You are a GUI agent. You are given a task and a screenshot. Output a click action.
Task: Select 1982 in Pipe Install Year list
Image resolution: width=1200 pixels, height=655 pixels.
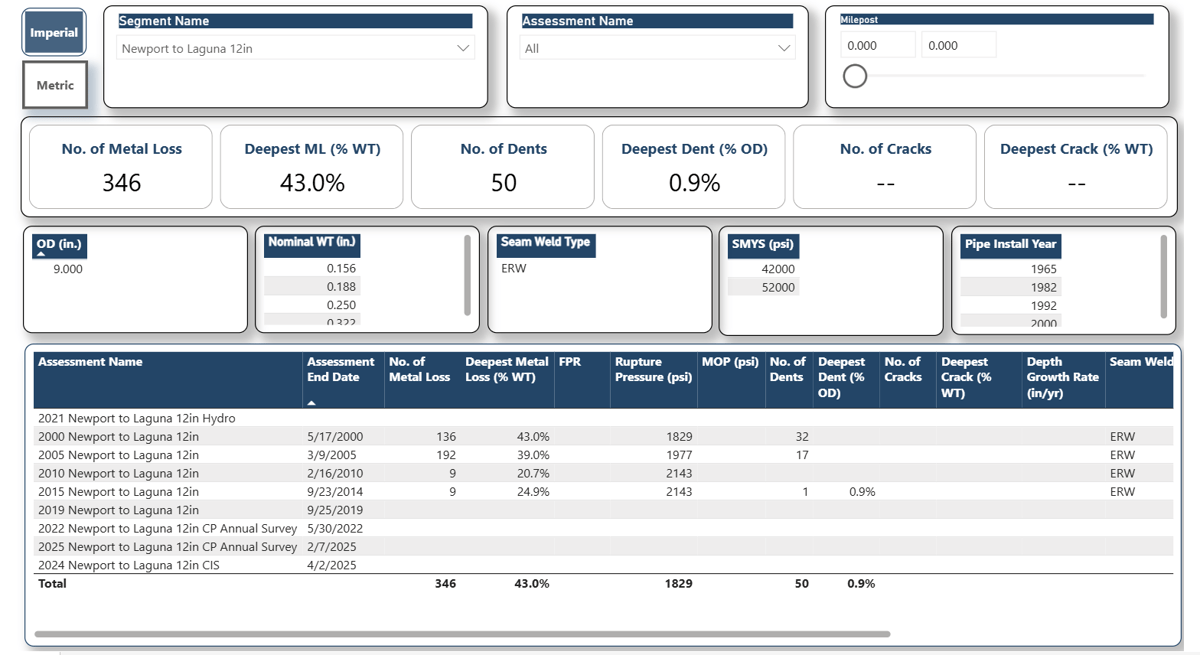(x=1043, y=287)
